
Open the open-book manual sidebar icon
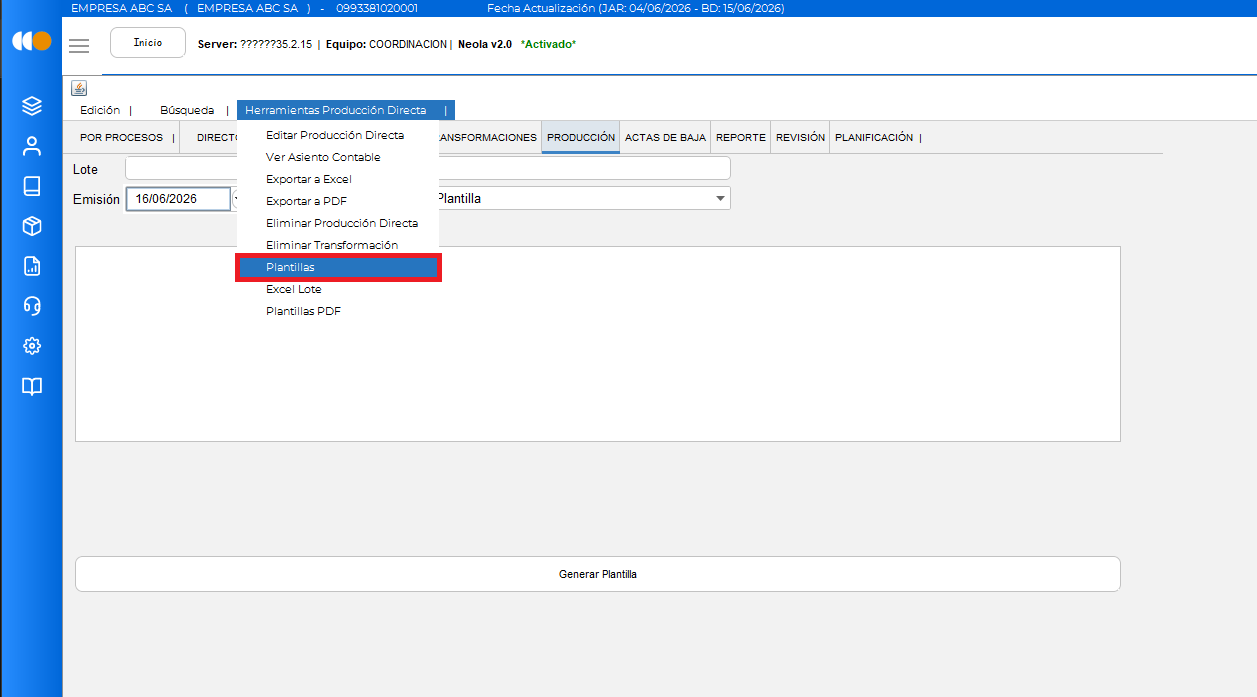31,386
